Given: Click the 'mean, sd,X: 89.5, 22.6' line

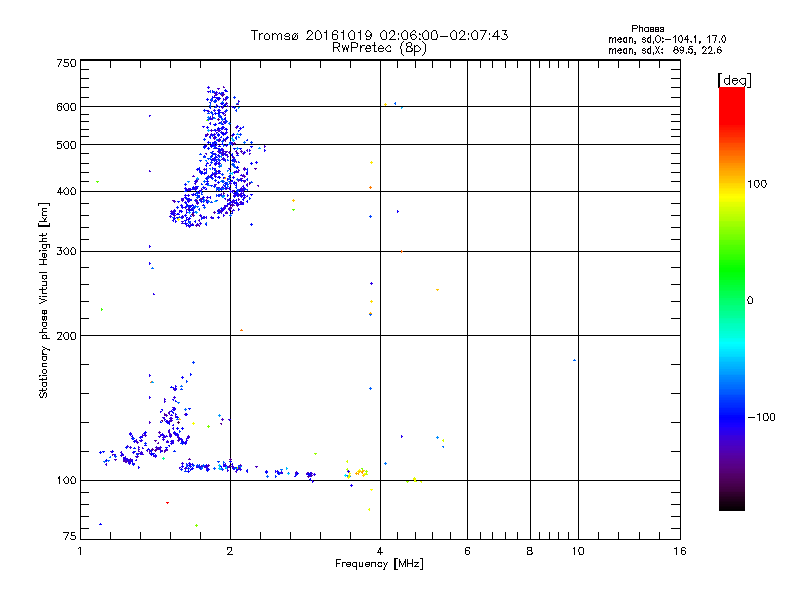Looking at the screenshot, I should [x=665, y=50].
